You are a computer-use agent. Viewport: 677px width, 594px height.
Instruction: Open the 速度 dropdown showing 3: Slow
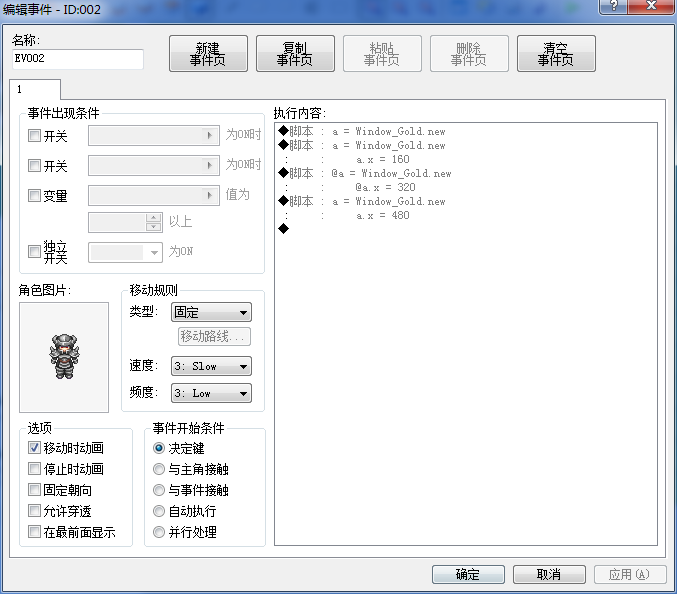tap(212, 367)
